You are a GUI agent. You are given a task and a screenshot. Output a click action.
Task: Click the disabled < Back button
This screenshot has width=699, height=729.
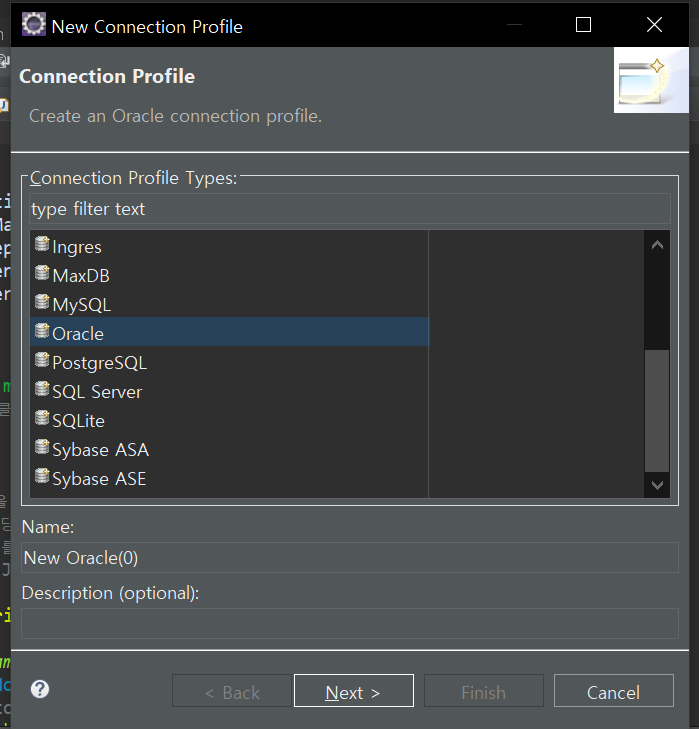point(232,690)
